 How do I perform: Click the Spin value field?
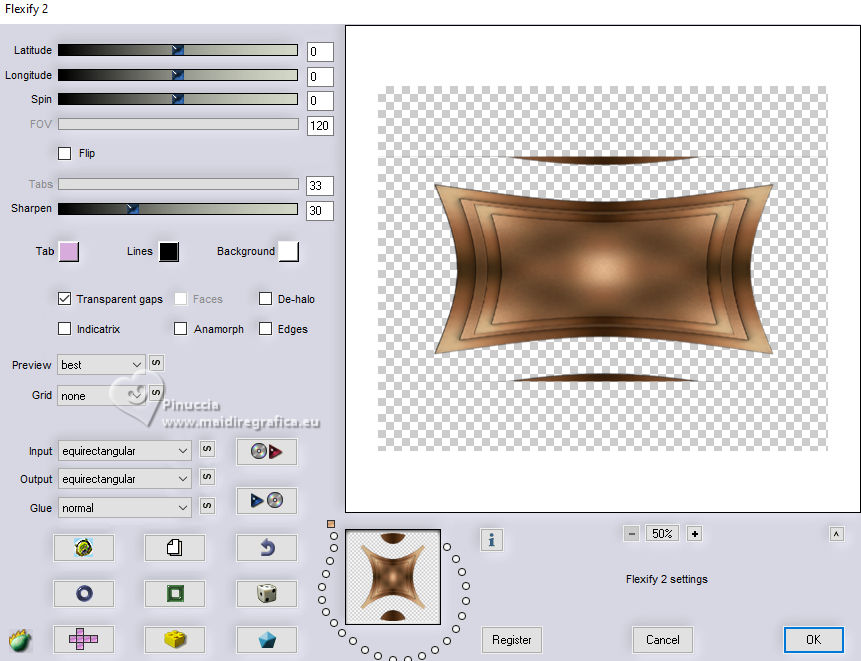click(x=320, y=100)
